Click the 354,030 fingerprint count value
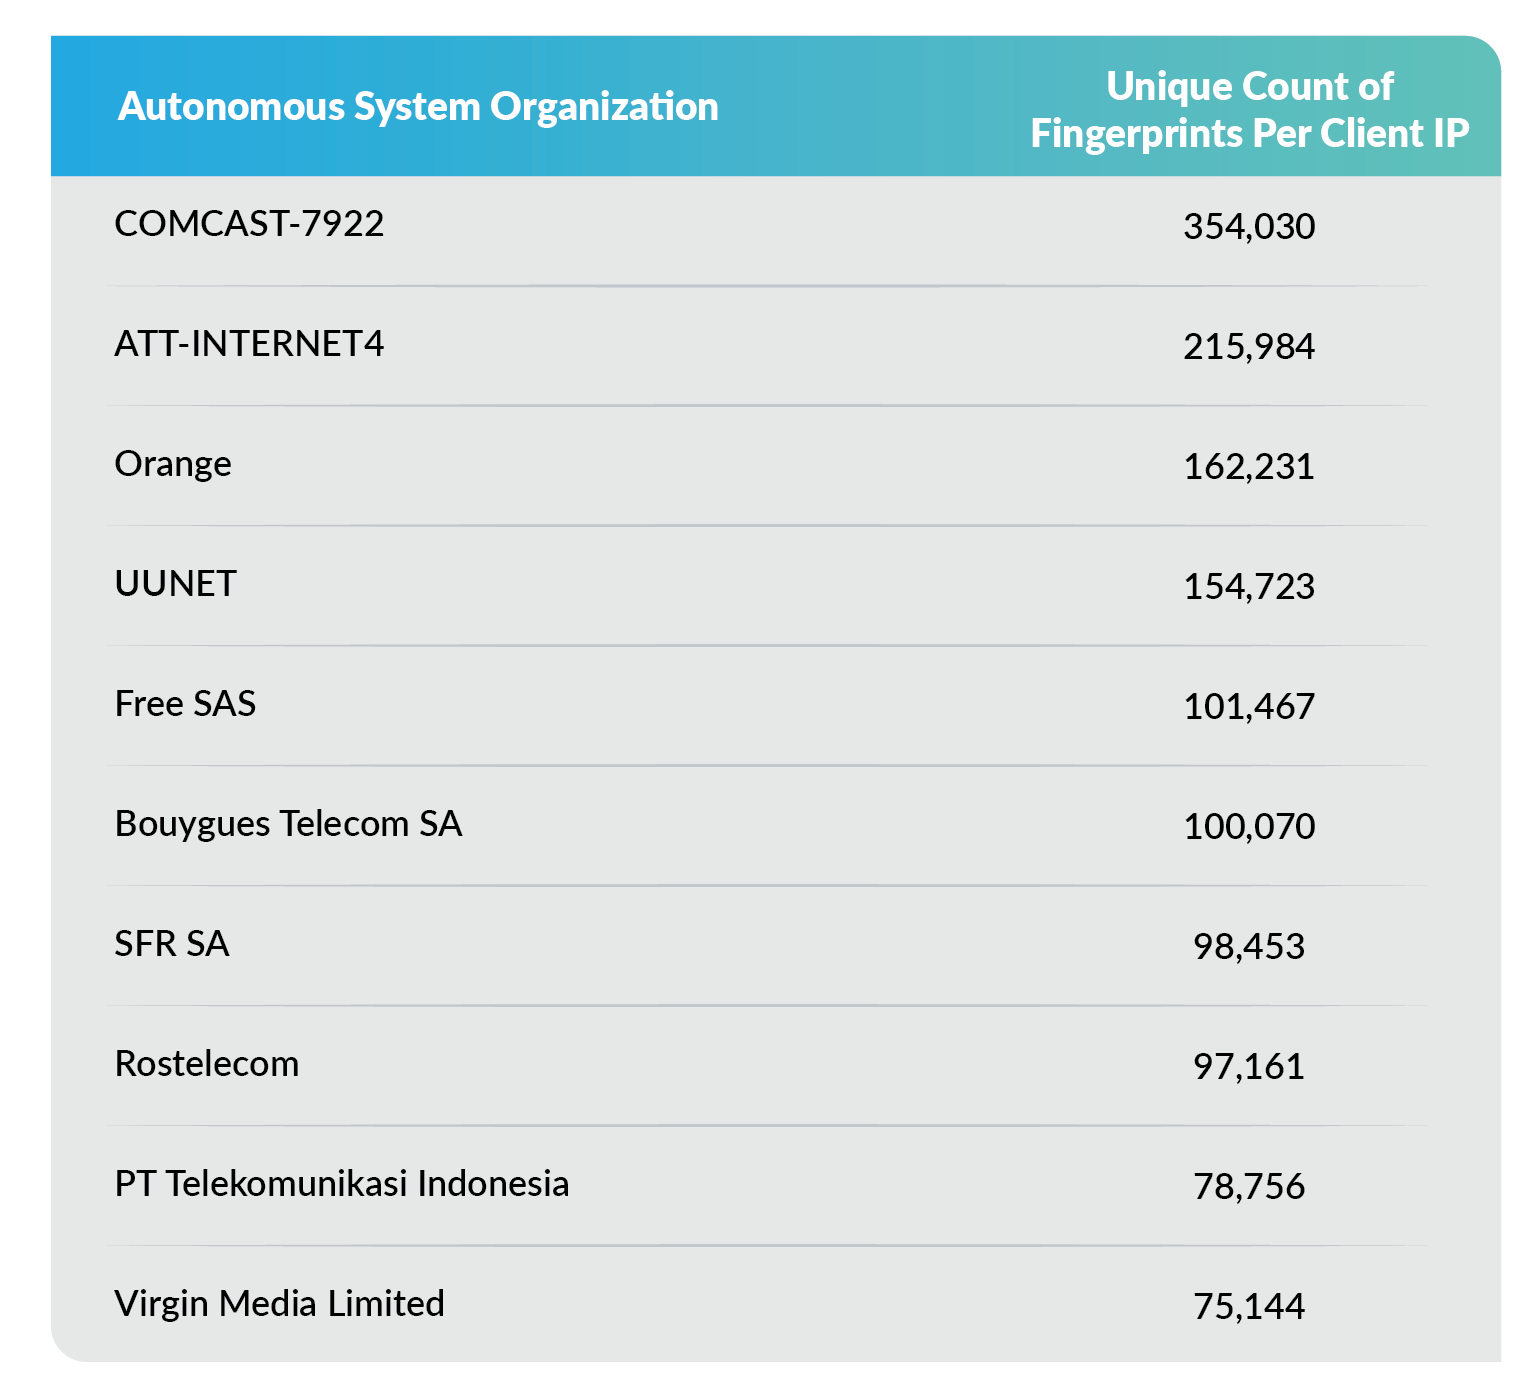Viewport: 1540px width, 1397px height. tap(1249, 227)
